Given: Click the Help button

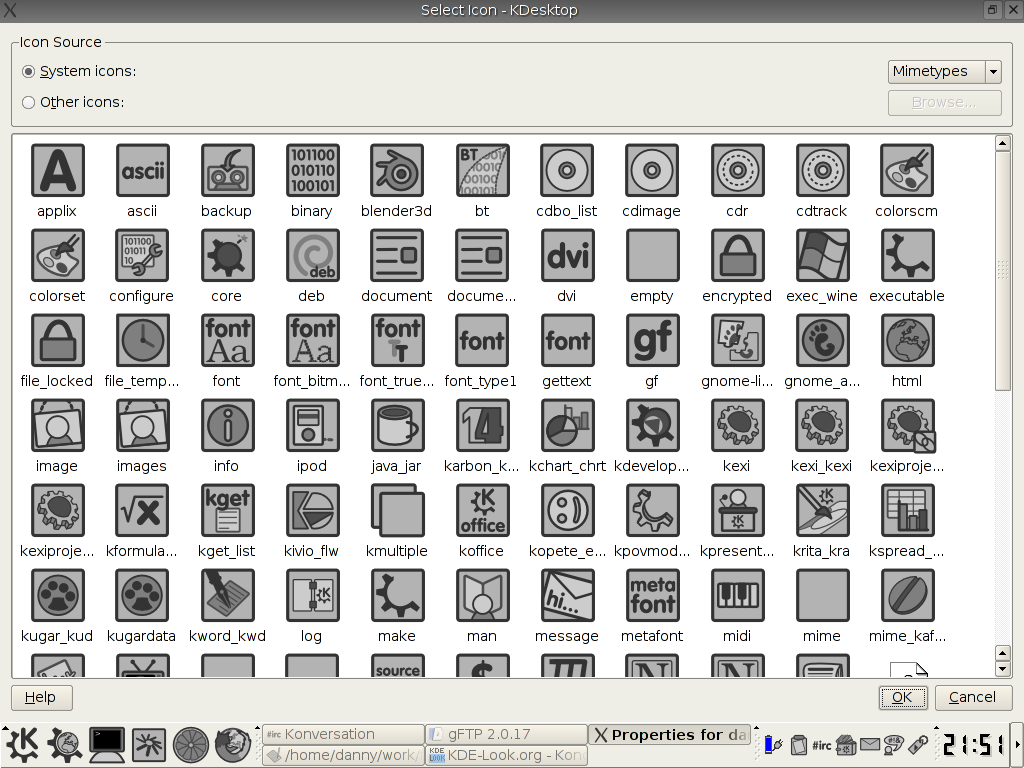Looking at the screenshot, I should coord(42,697).
